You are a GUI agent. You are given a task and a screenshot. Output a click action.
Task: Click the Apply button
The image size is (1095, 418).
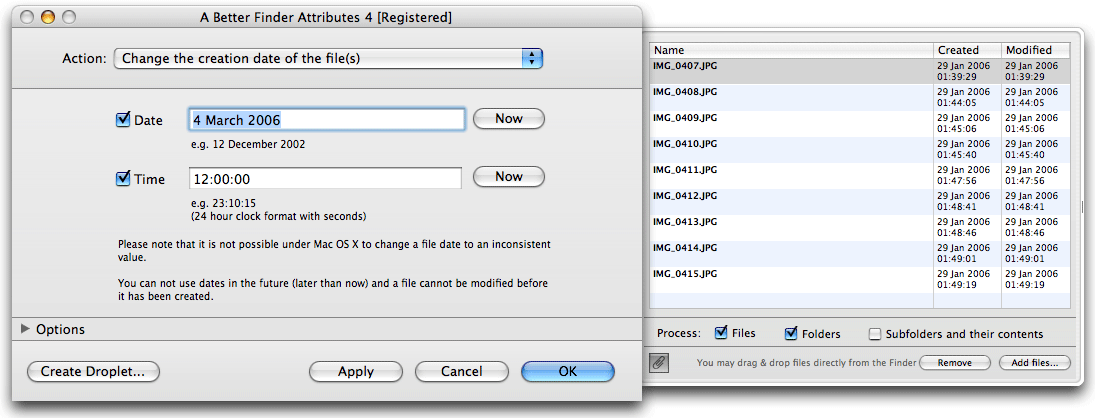[355, 372]
